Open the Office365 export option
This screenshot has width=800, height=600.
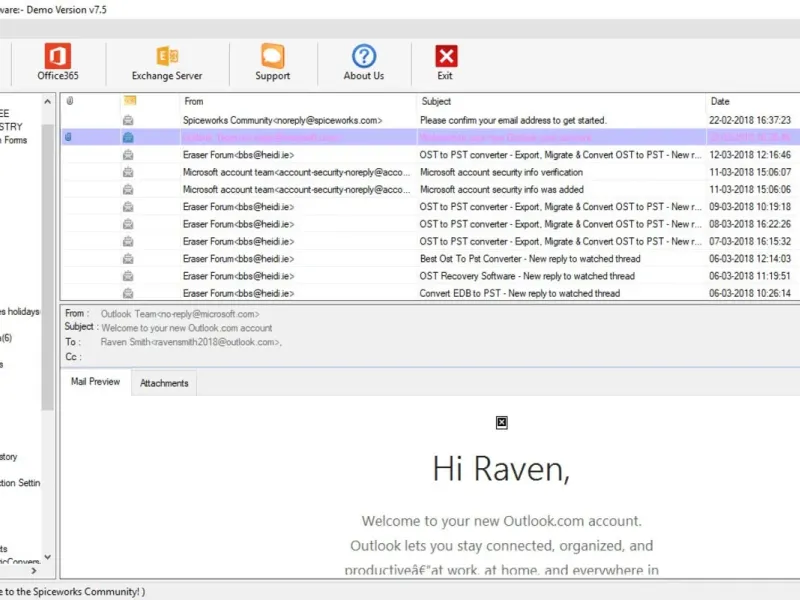tap(58, 62)
